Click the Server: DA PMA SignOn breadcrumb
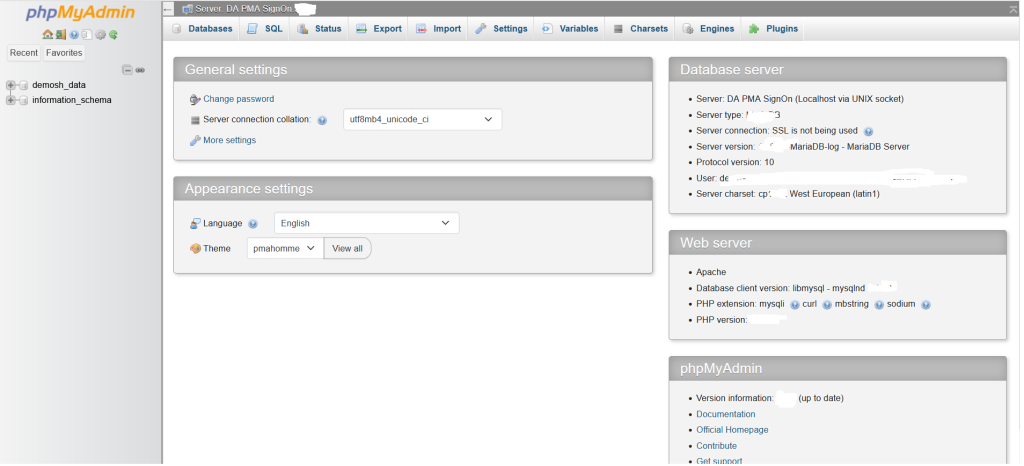The width and height of the screenshot is (1024, 466). pos(243,9)
